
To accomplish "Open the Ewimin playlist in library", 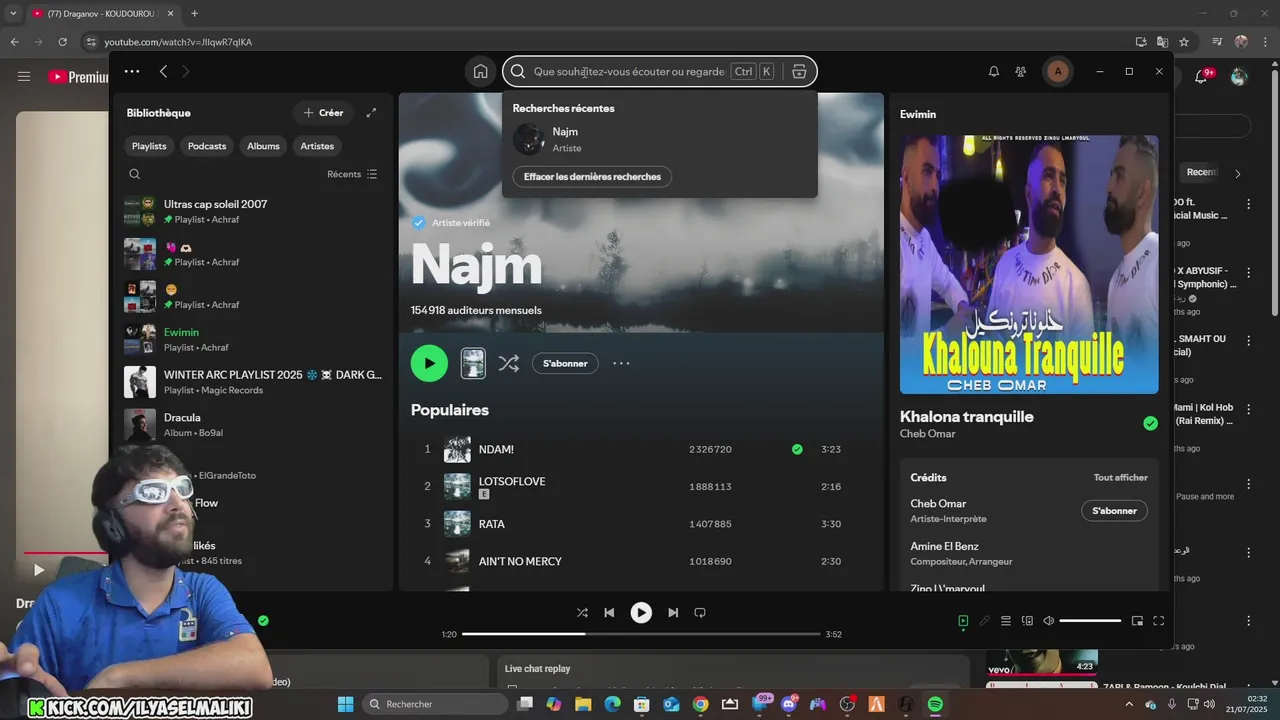I will click(x=253, y=339).
